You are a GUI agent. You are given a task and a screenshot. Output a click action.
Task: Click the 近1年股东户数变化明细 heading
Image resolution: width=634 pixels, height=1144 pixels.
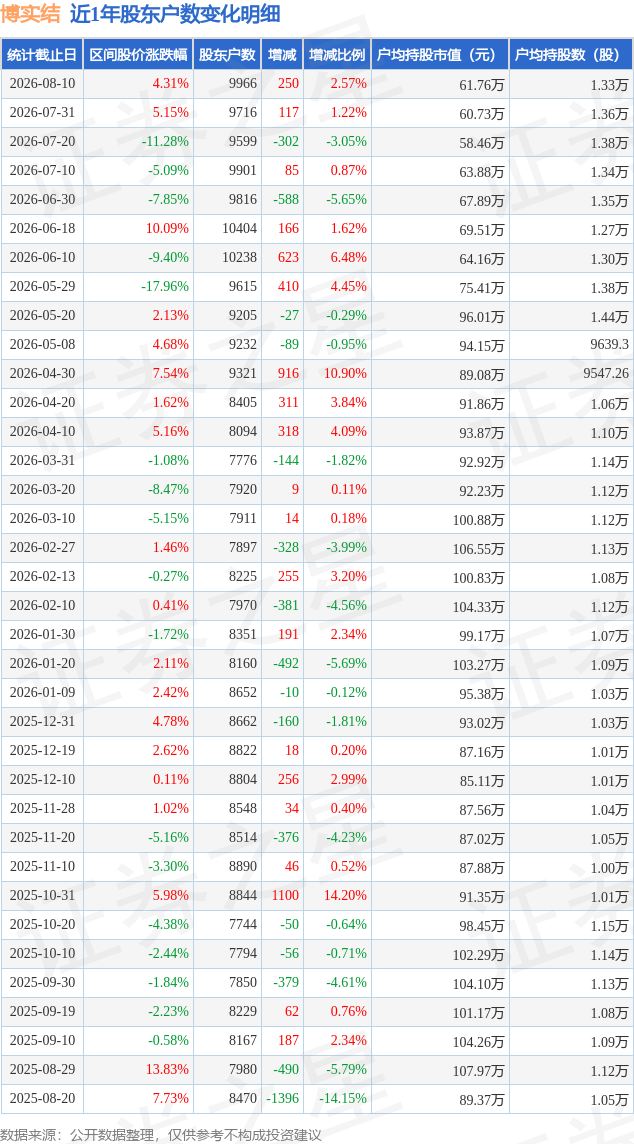tap(175, 15)
